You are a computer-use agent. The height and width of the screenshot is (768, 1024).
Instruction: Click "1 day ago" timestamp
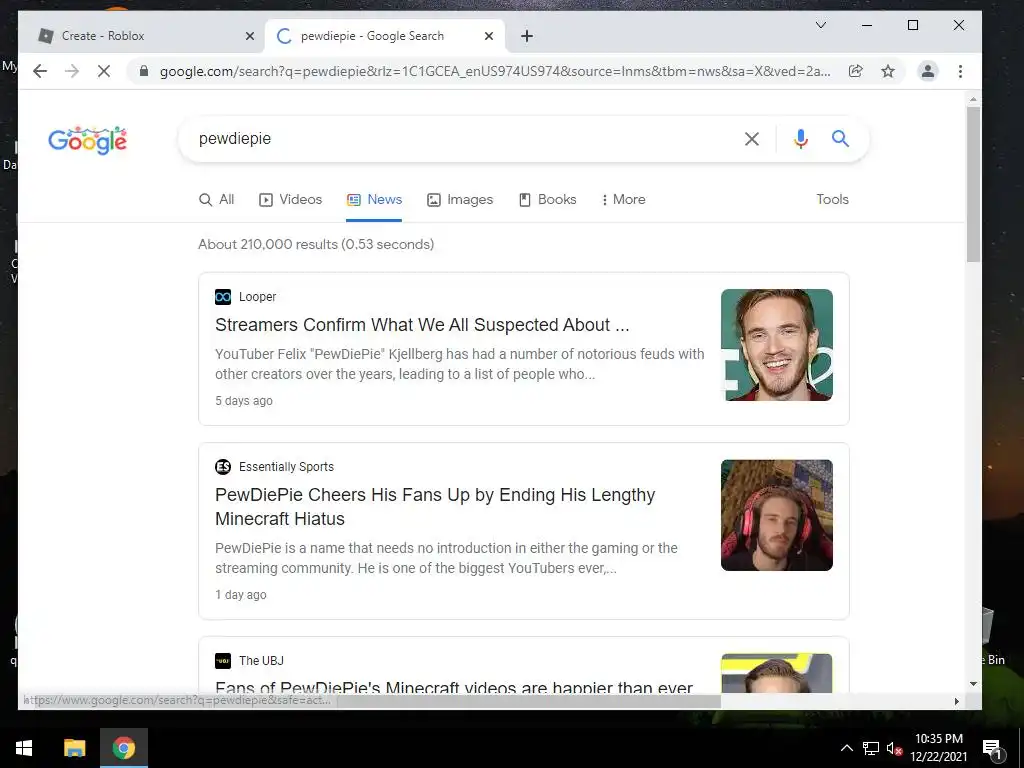240,595
